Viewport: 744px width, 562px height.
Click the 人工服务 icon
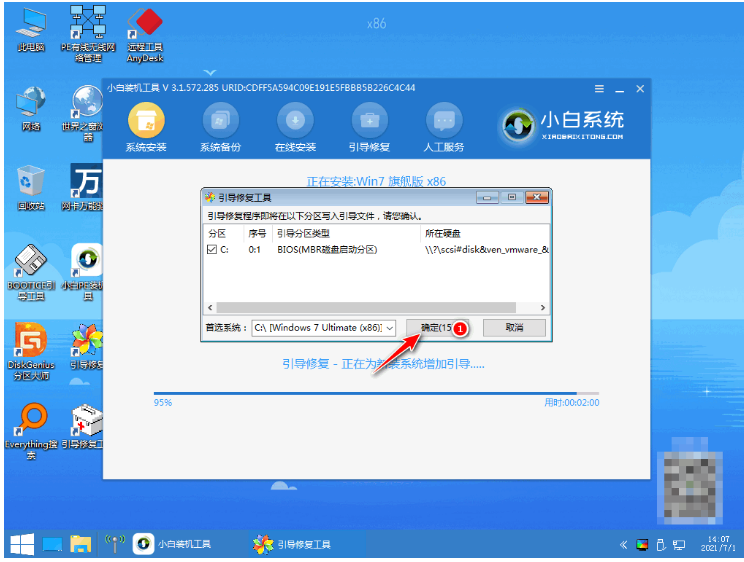coord(445,122)
